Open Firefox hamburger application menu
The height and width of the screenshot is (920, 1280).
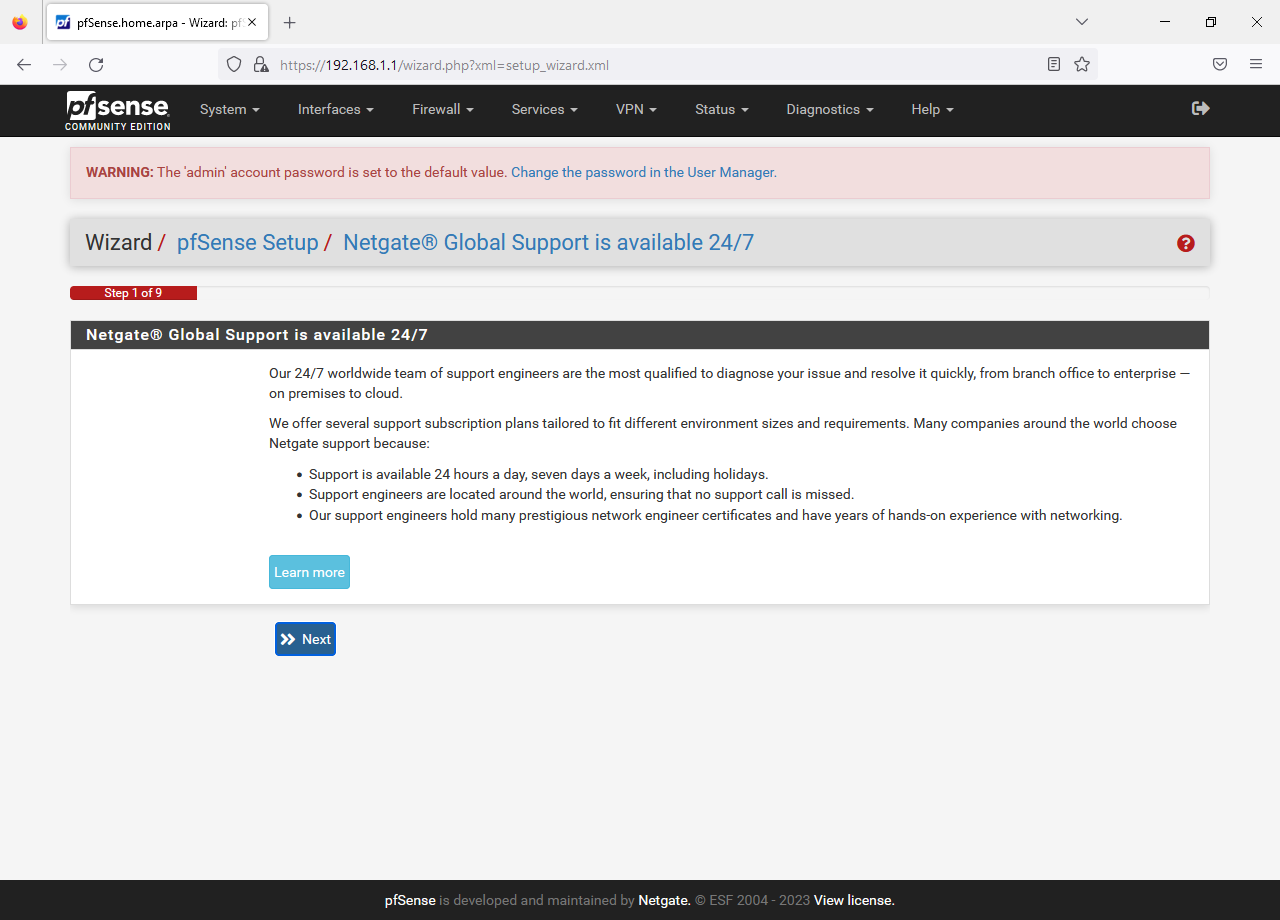pyautogui.click(x=1256, y=64)
